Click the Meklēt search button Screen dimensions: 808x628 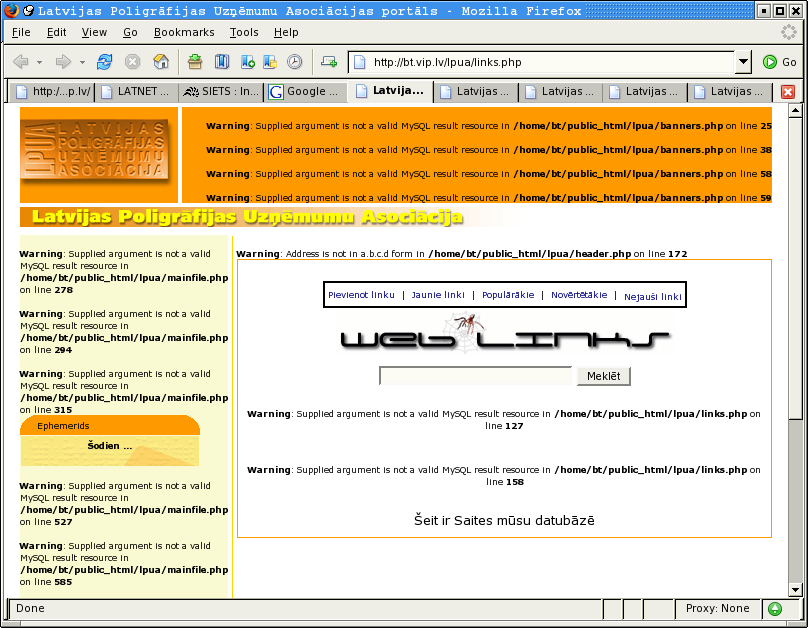[603, 376]
